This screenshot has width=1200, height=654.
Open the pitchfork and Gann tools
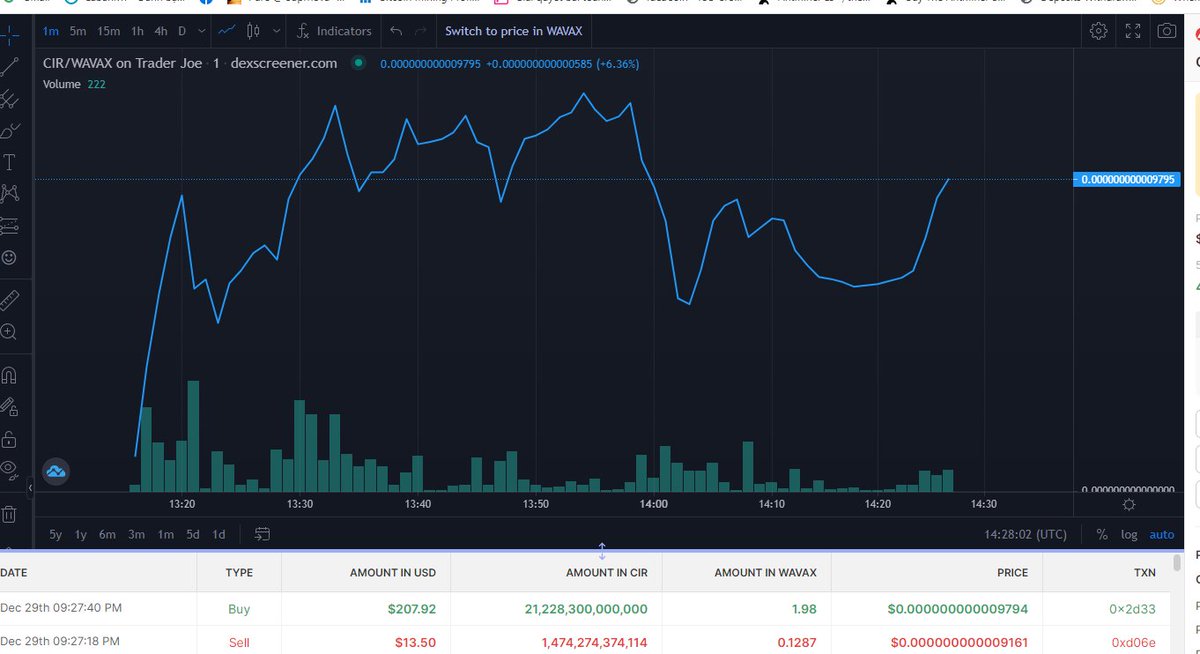coord(9,98)
